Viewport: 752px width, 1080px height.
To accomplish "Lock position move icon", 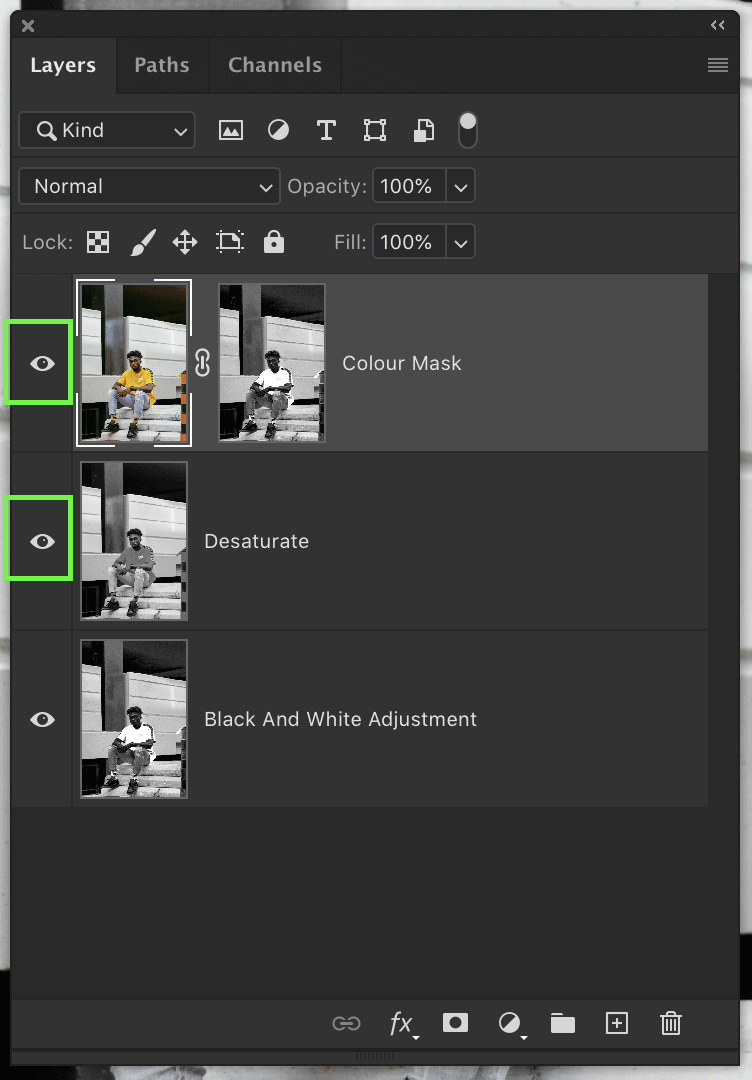I will point(185,242).
